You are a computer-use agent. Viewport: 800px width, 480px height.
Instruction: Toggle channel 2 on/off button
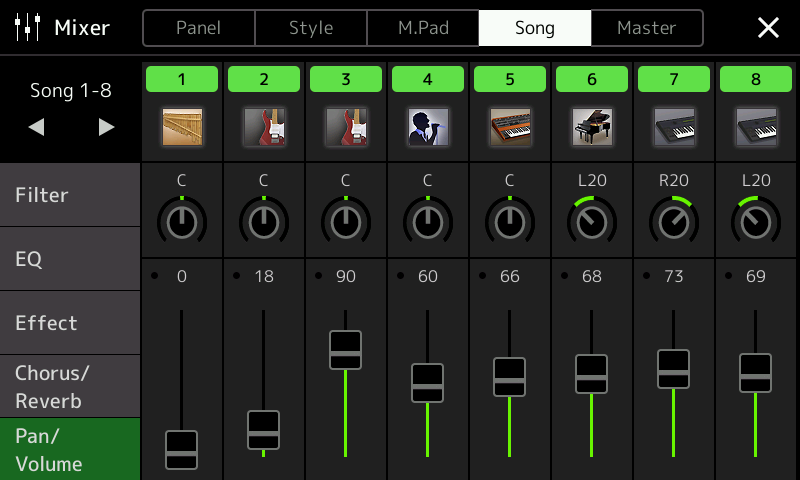pos(264,79)
